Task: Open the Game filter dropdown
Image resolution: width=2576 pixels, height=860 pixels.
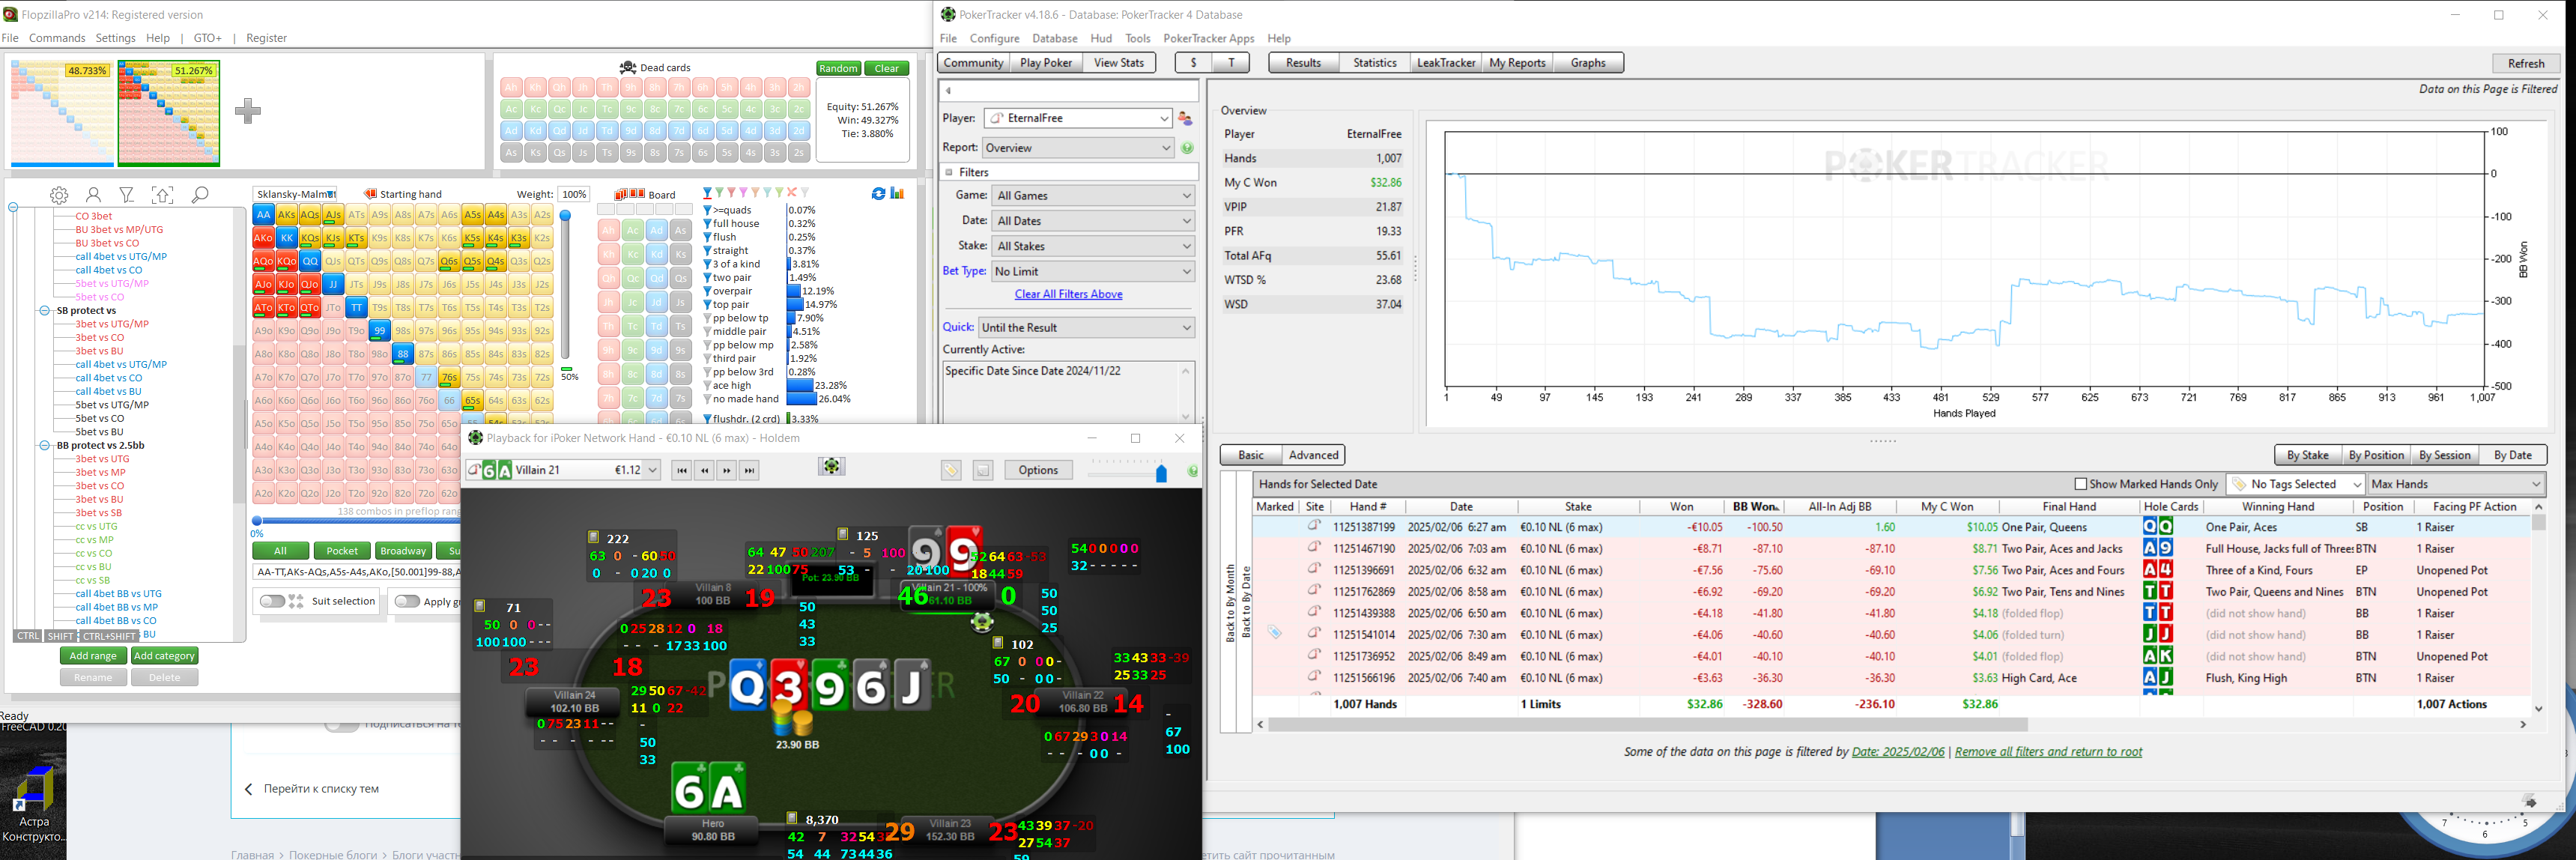Action: pyautogui.click(x=1093, y=196)
